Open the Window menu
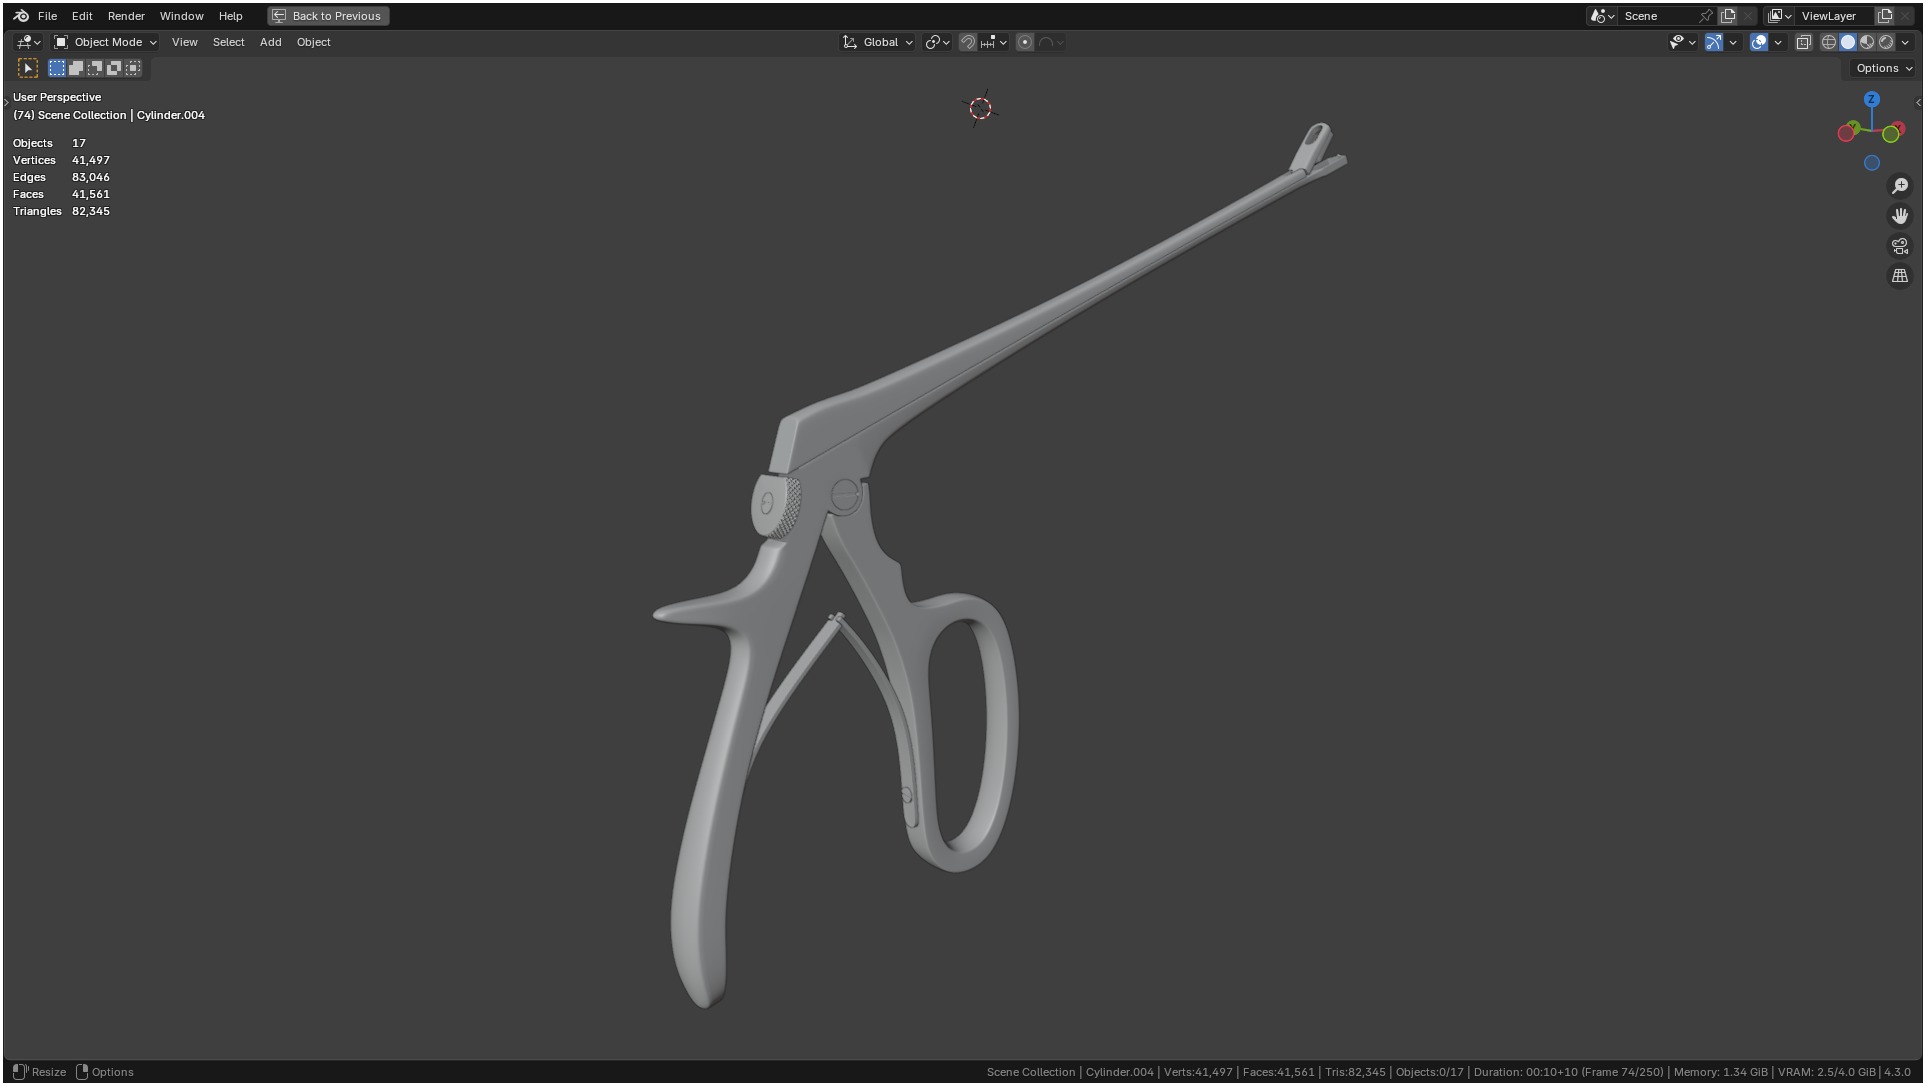This screenshot has width=1926, height=1086. coord(182,16)
